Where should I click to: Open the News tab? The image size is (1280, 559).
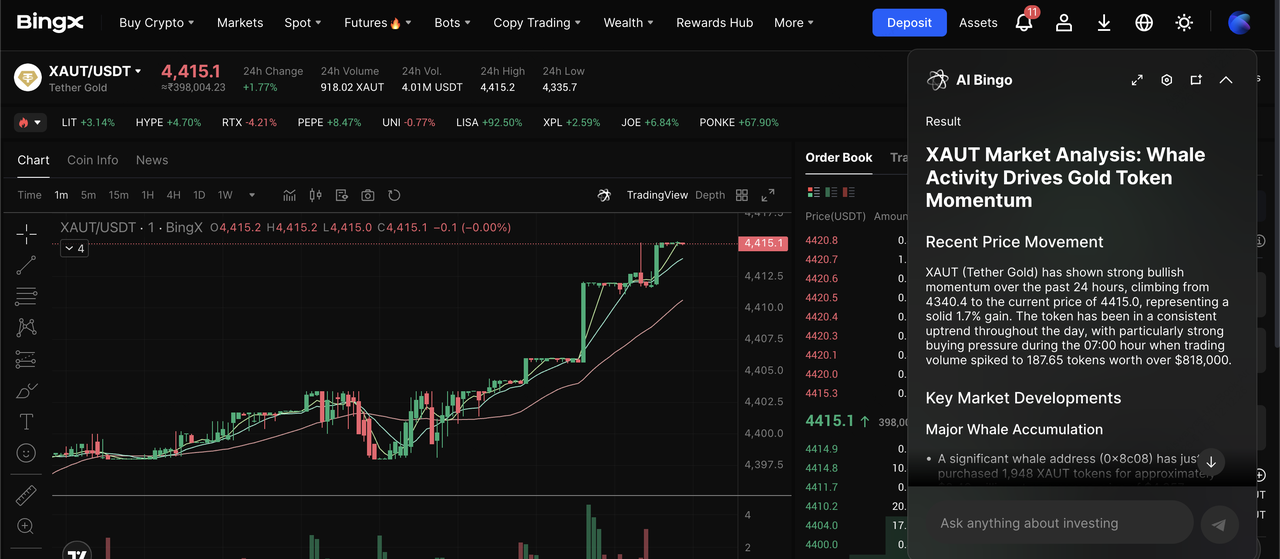coord(152,160)
